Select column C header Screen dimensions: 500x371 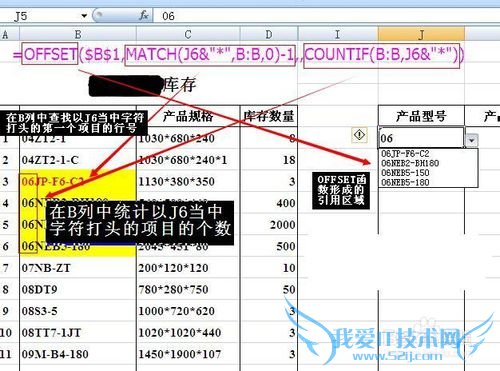click(x=188, y=34)
